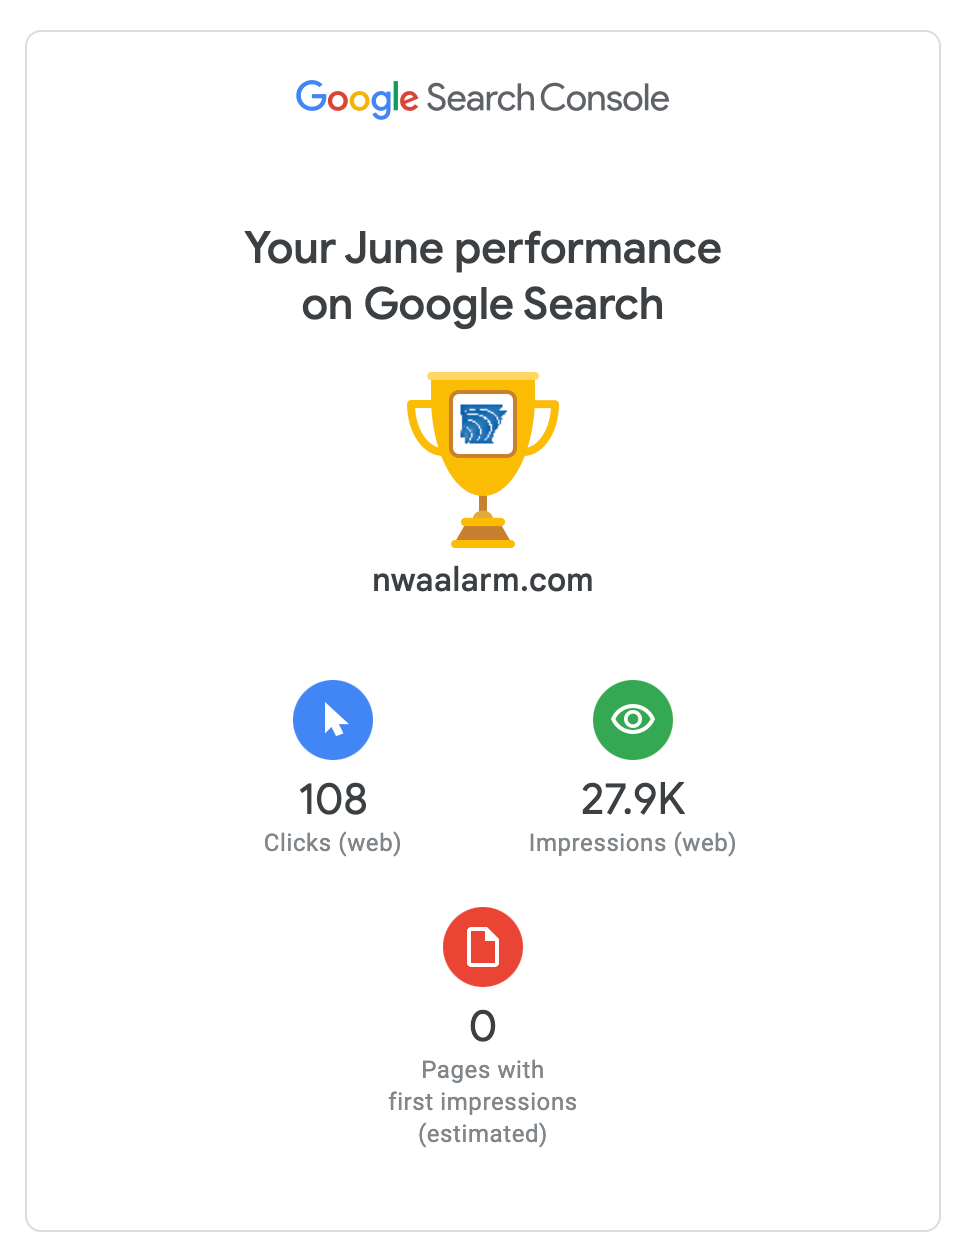Click the trophy's brown base pedestal
Screen dimensions: 956x1246
pos(483,535)
